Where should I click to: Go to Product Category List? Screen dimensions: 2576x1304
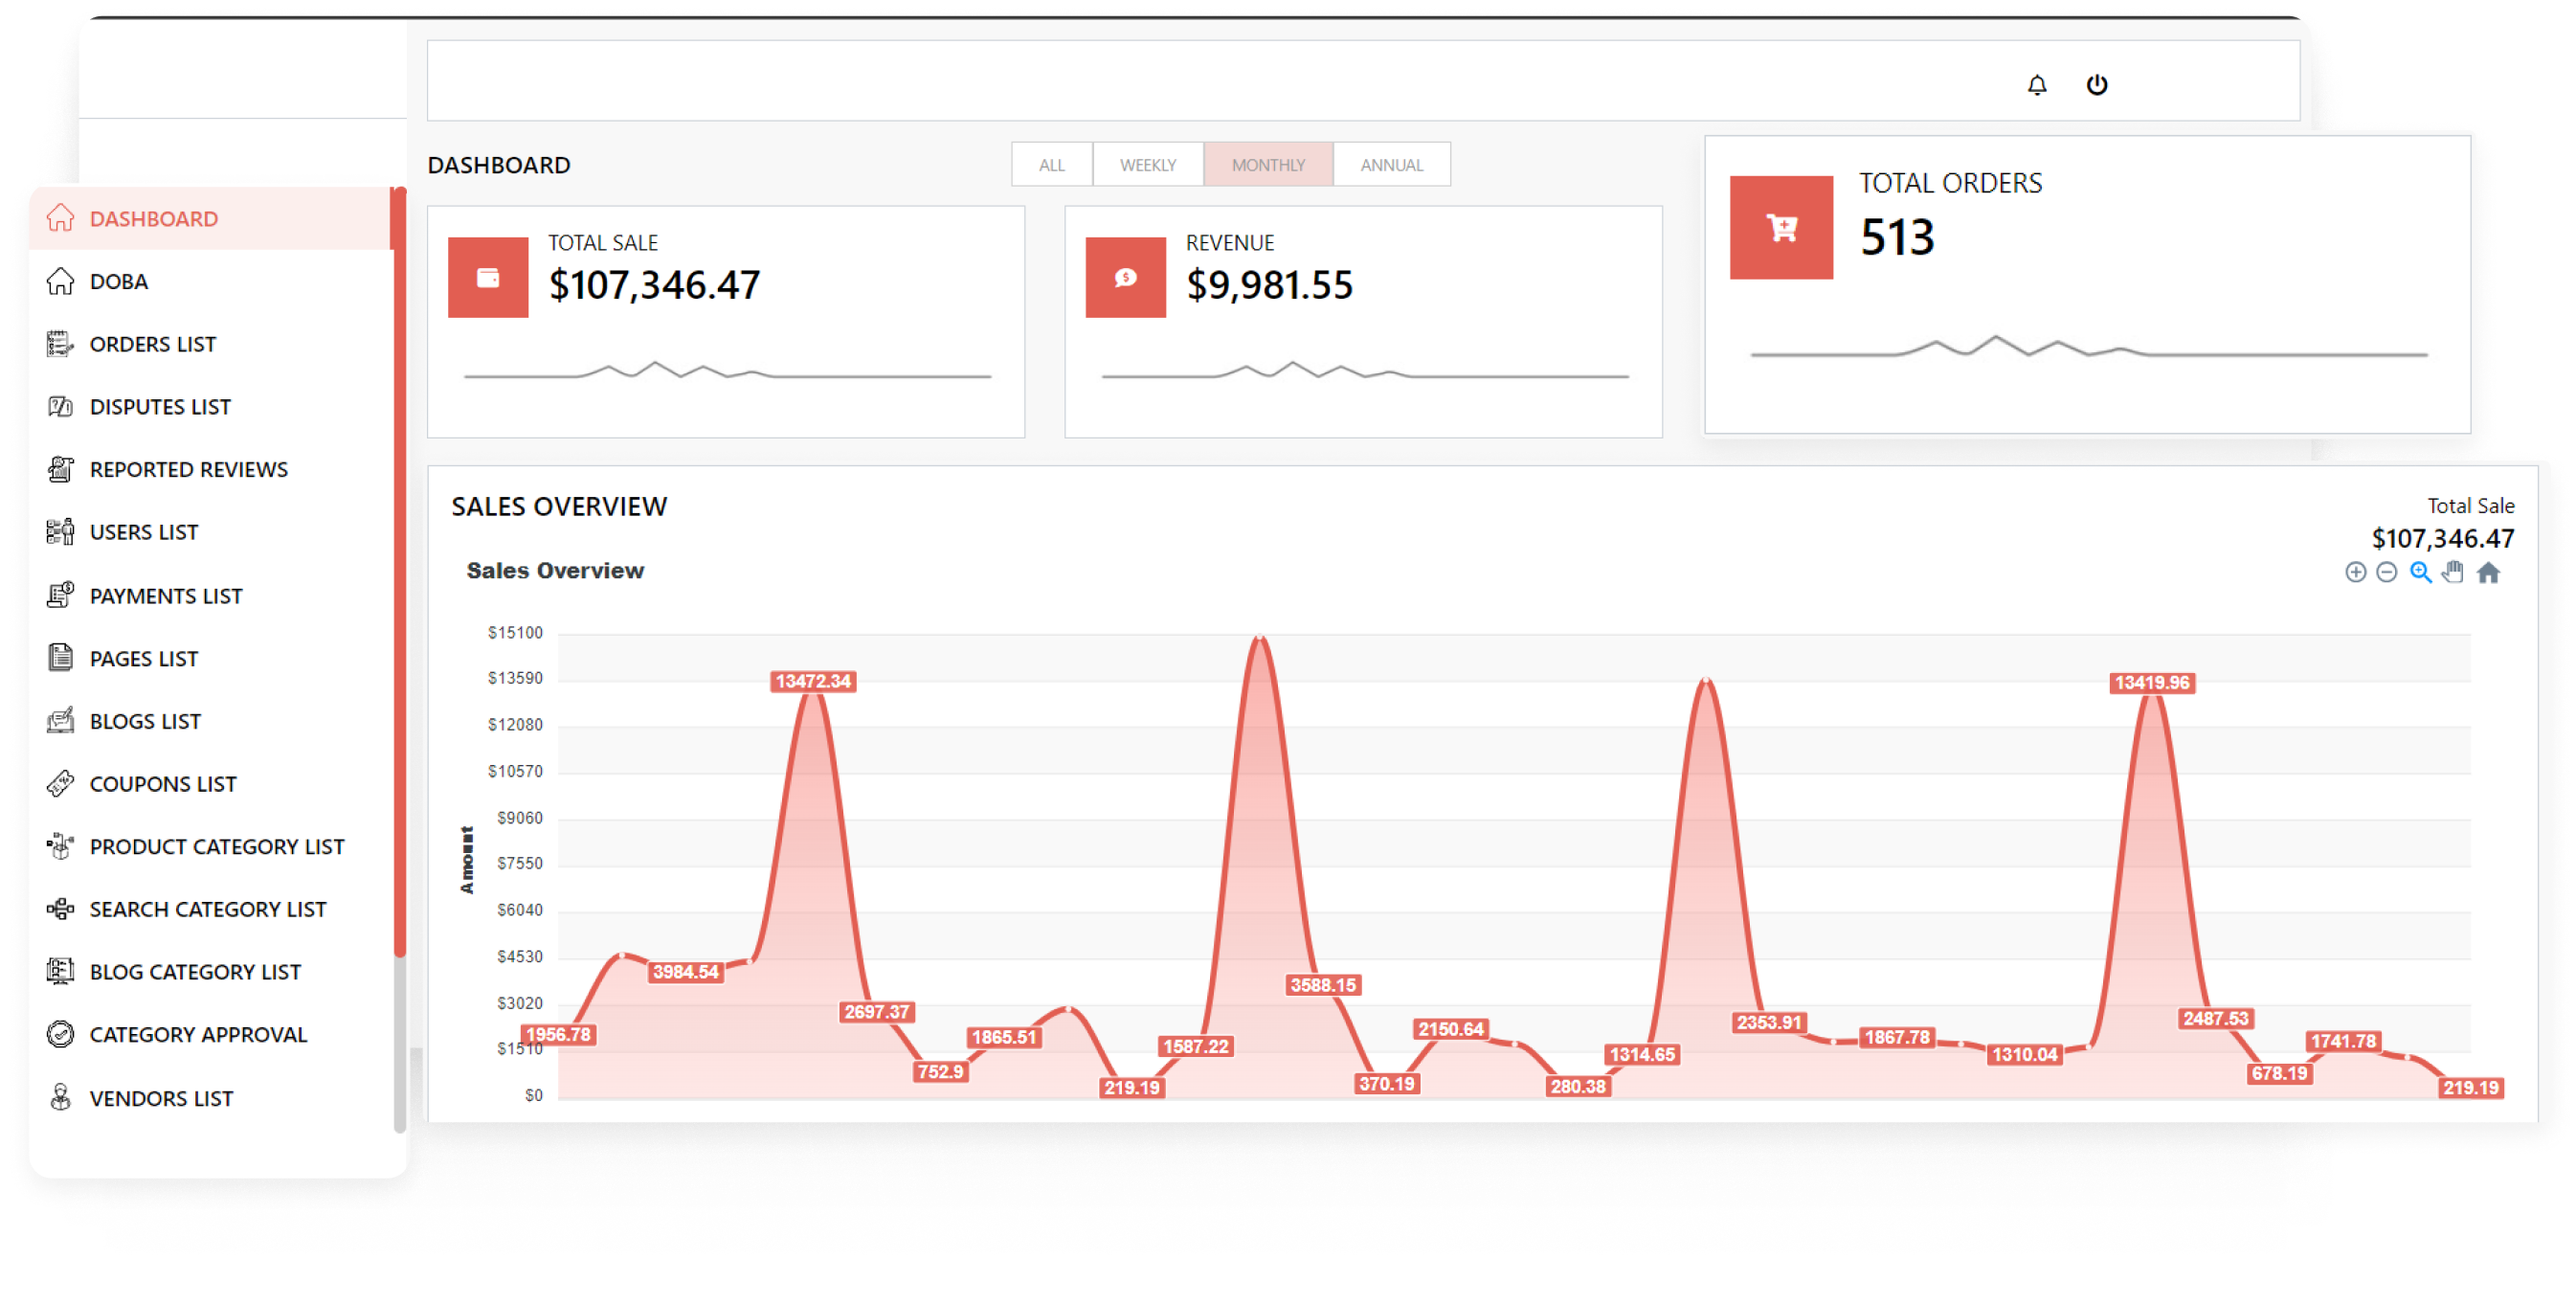(x=217, y=847)
